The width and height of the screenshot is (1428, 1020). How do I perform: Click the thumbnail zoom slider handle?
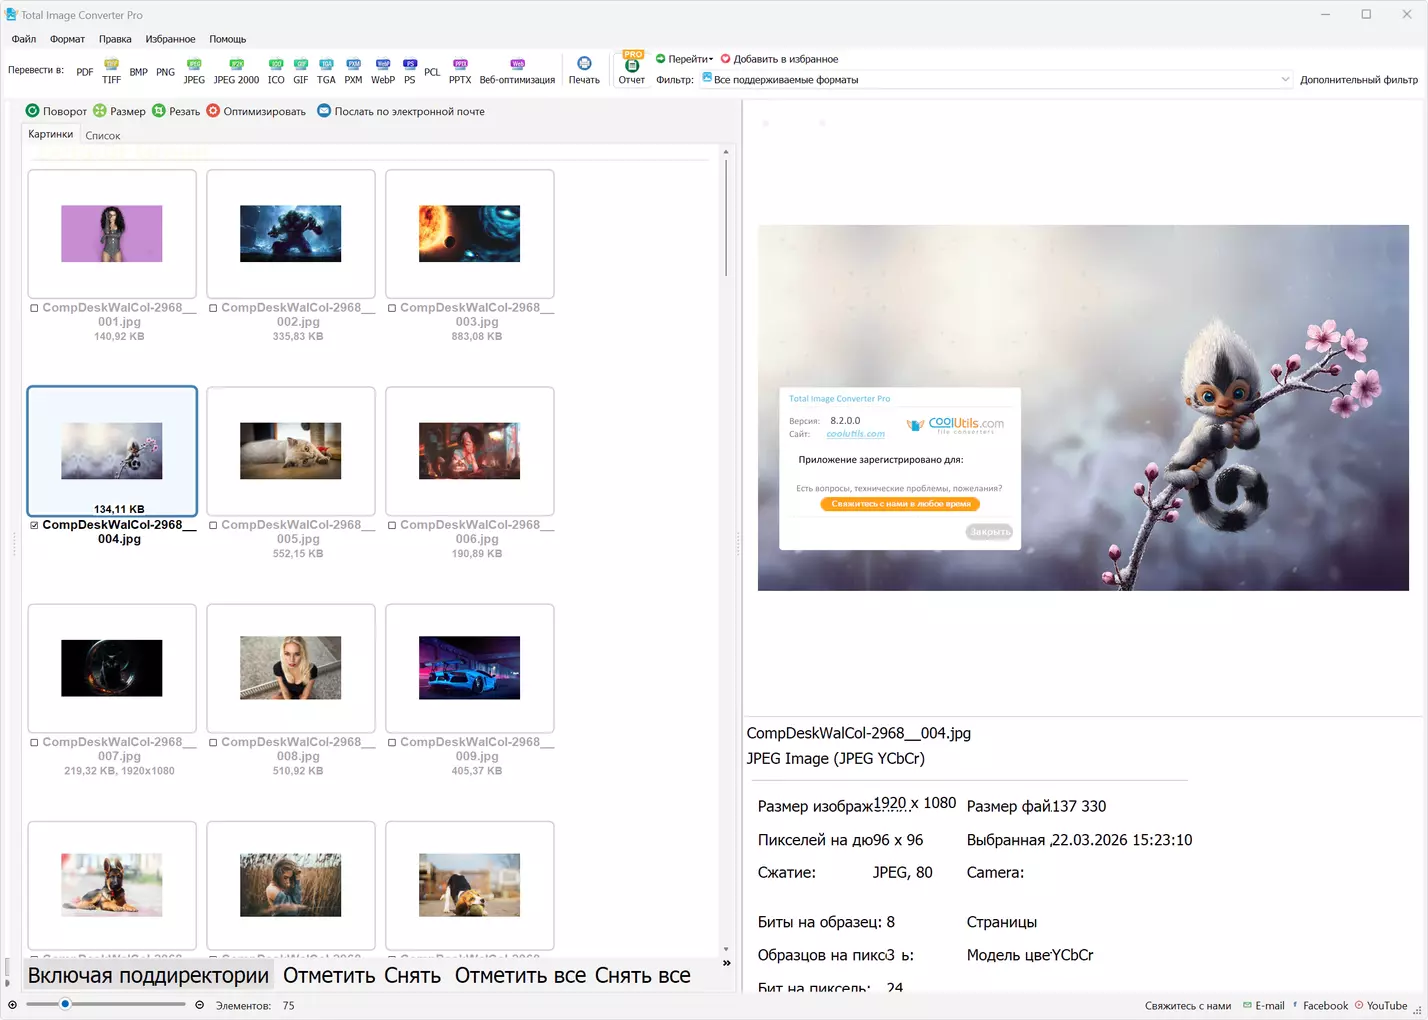pos(65,1004)
